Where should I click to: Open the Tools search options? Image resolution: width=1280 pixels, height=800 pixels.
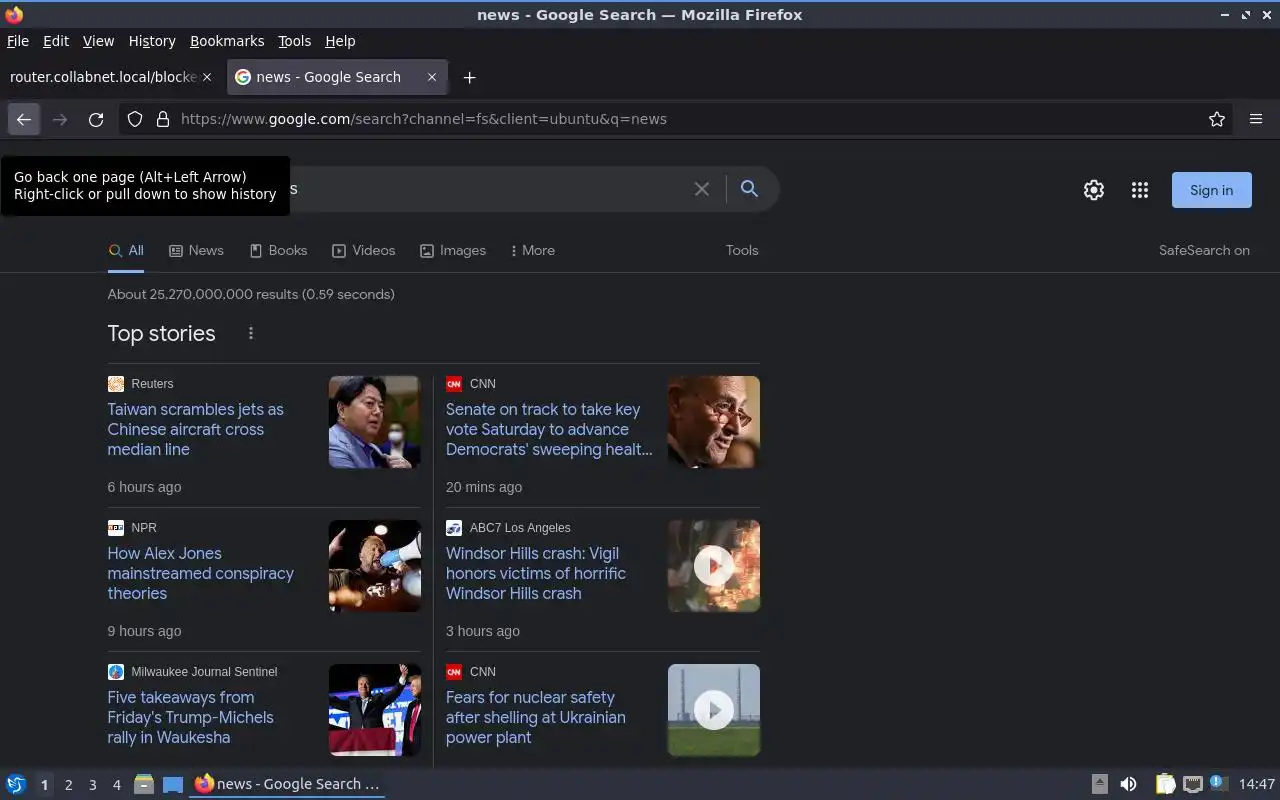742,250
